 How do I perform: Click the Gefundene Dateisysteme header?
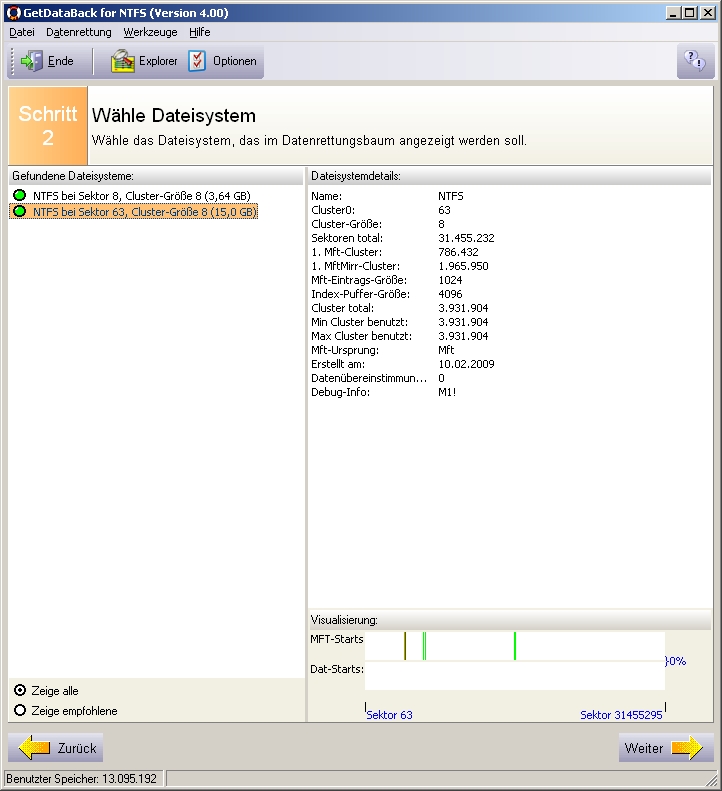pos(156,176)
